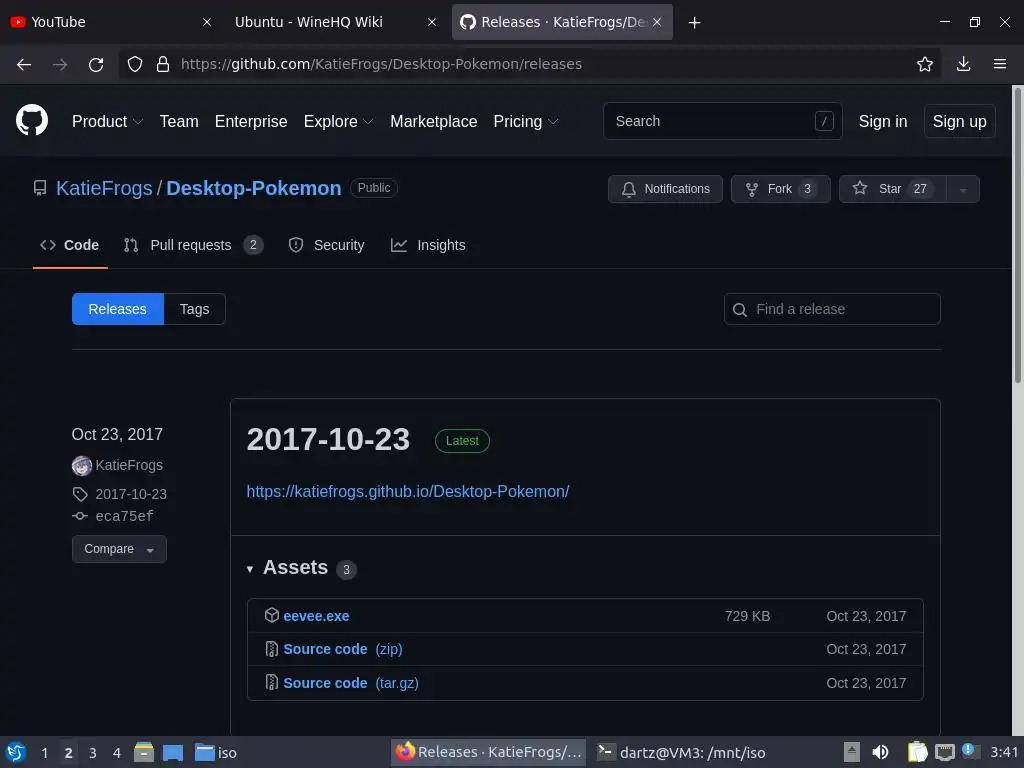Click the Team navigation link
This screenshot has height=768, width=1024.
pos(179,121)
